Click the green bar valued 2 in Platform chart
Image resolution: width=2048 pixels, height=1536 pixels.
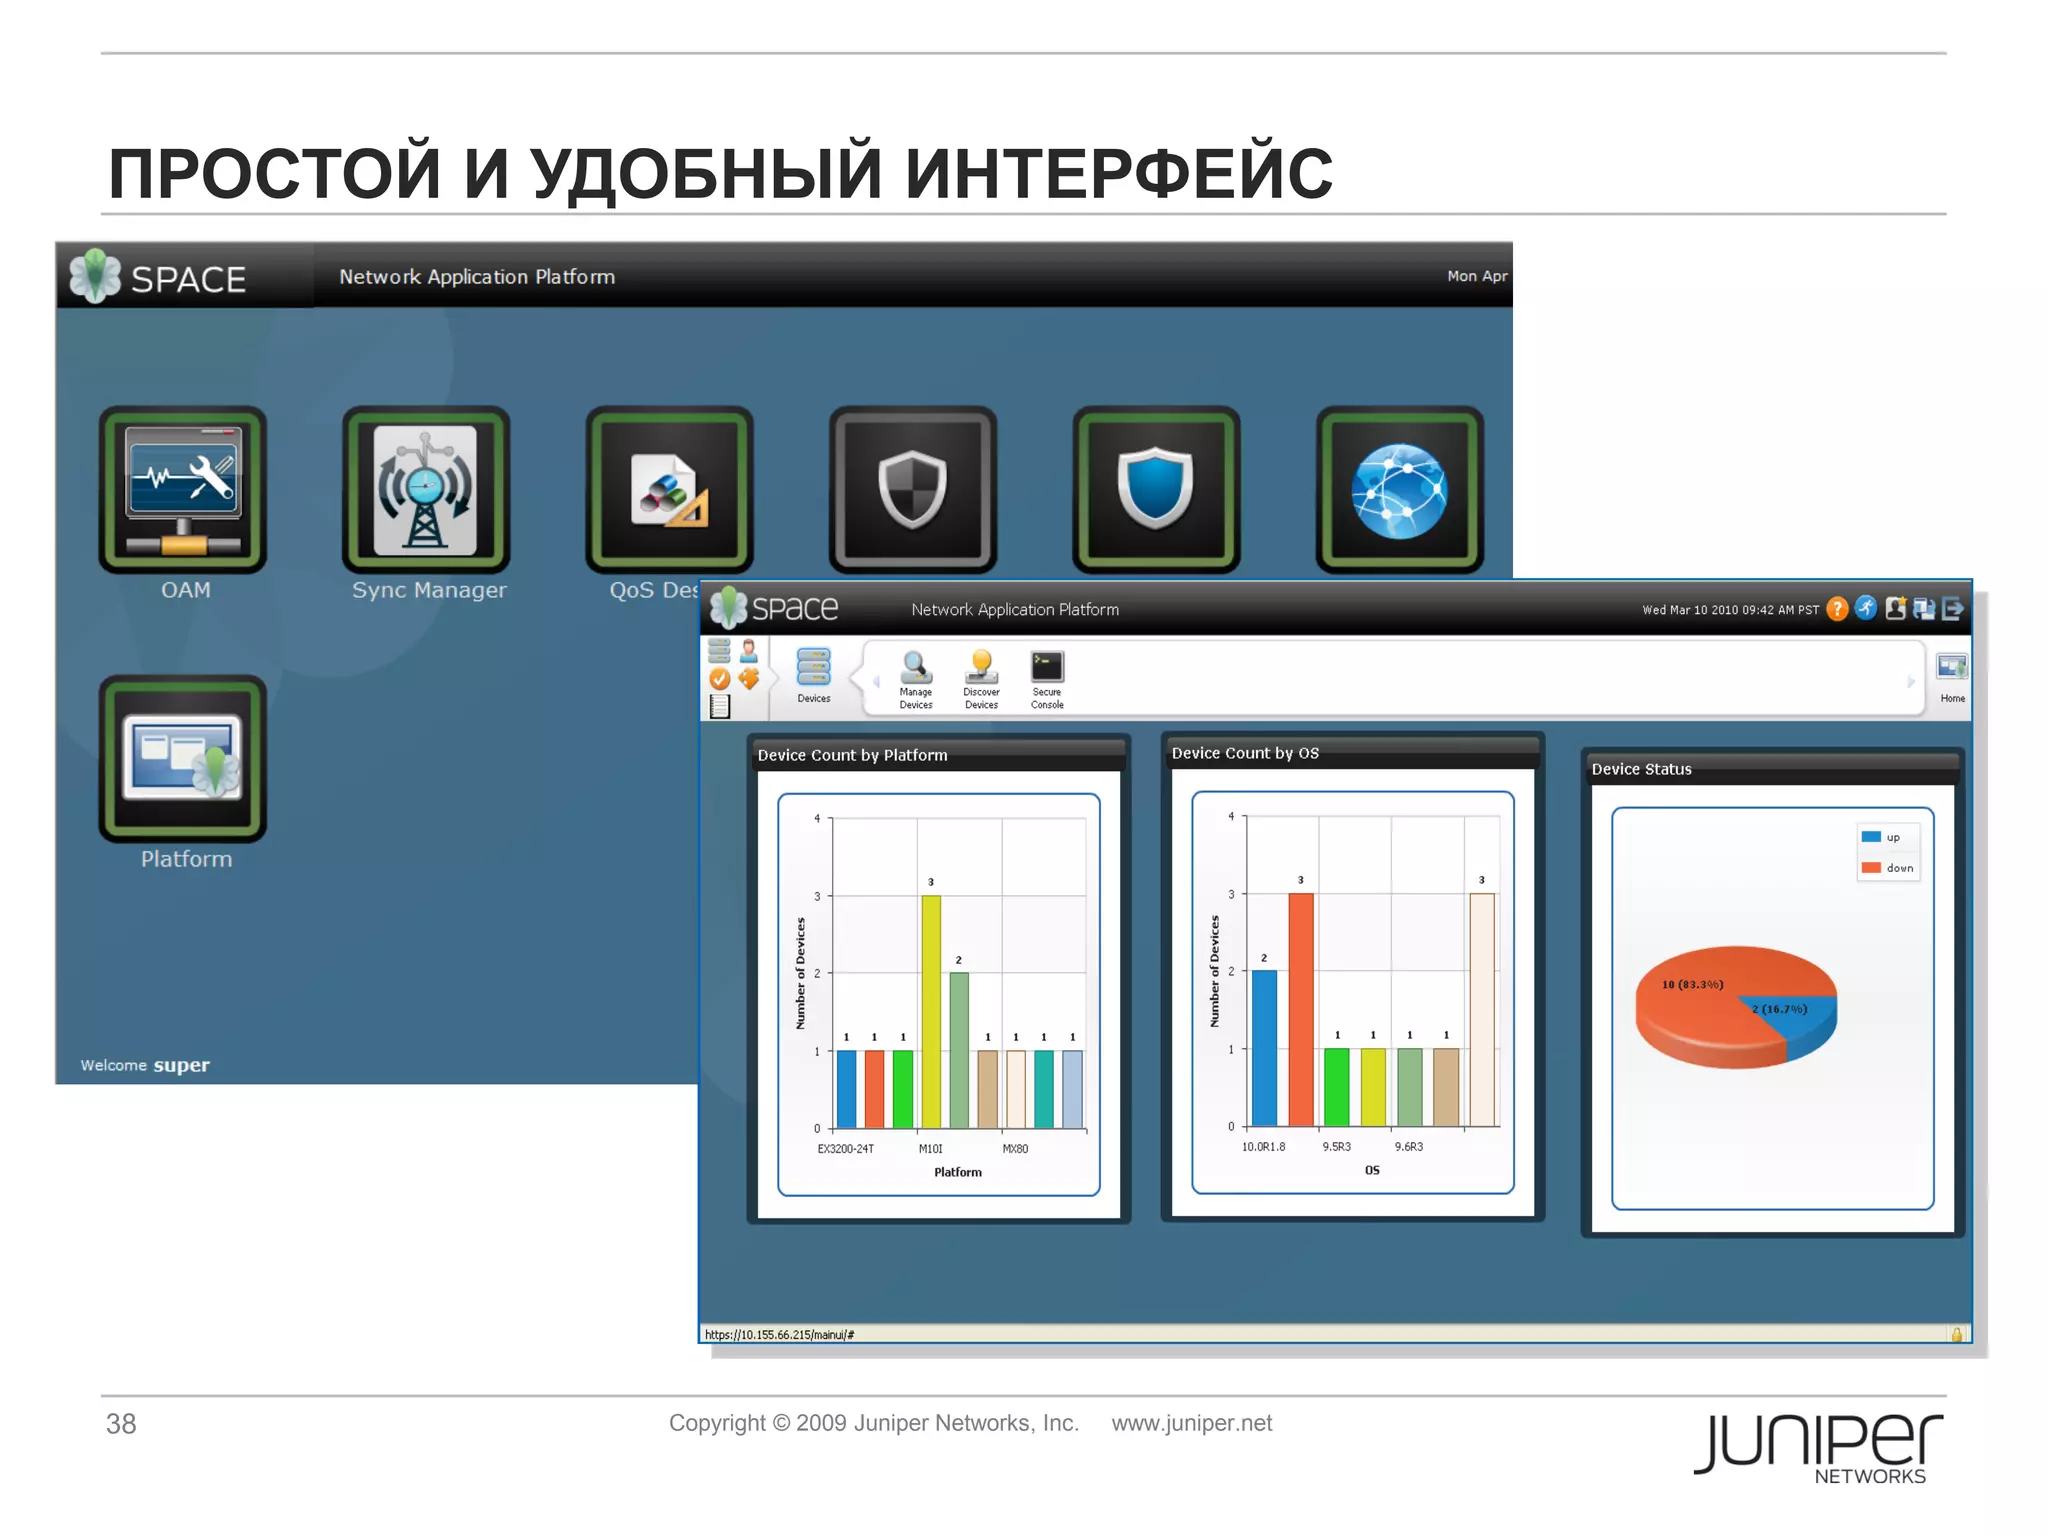pyautogui.click(x=959, y=1051)
